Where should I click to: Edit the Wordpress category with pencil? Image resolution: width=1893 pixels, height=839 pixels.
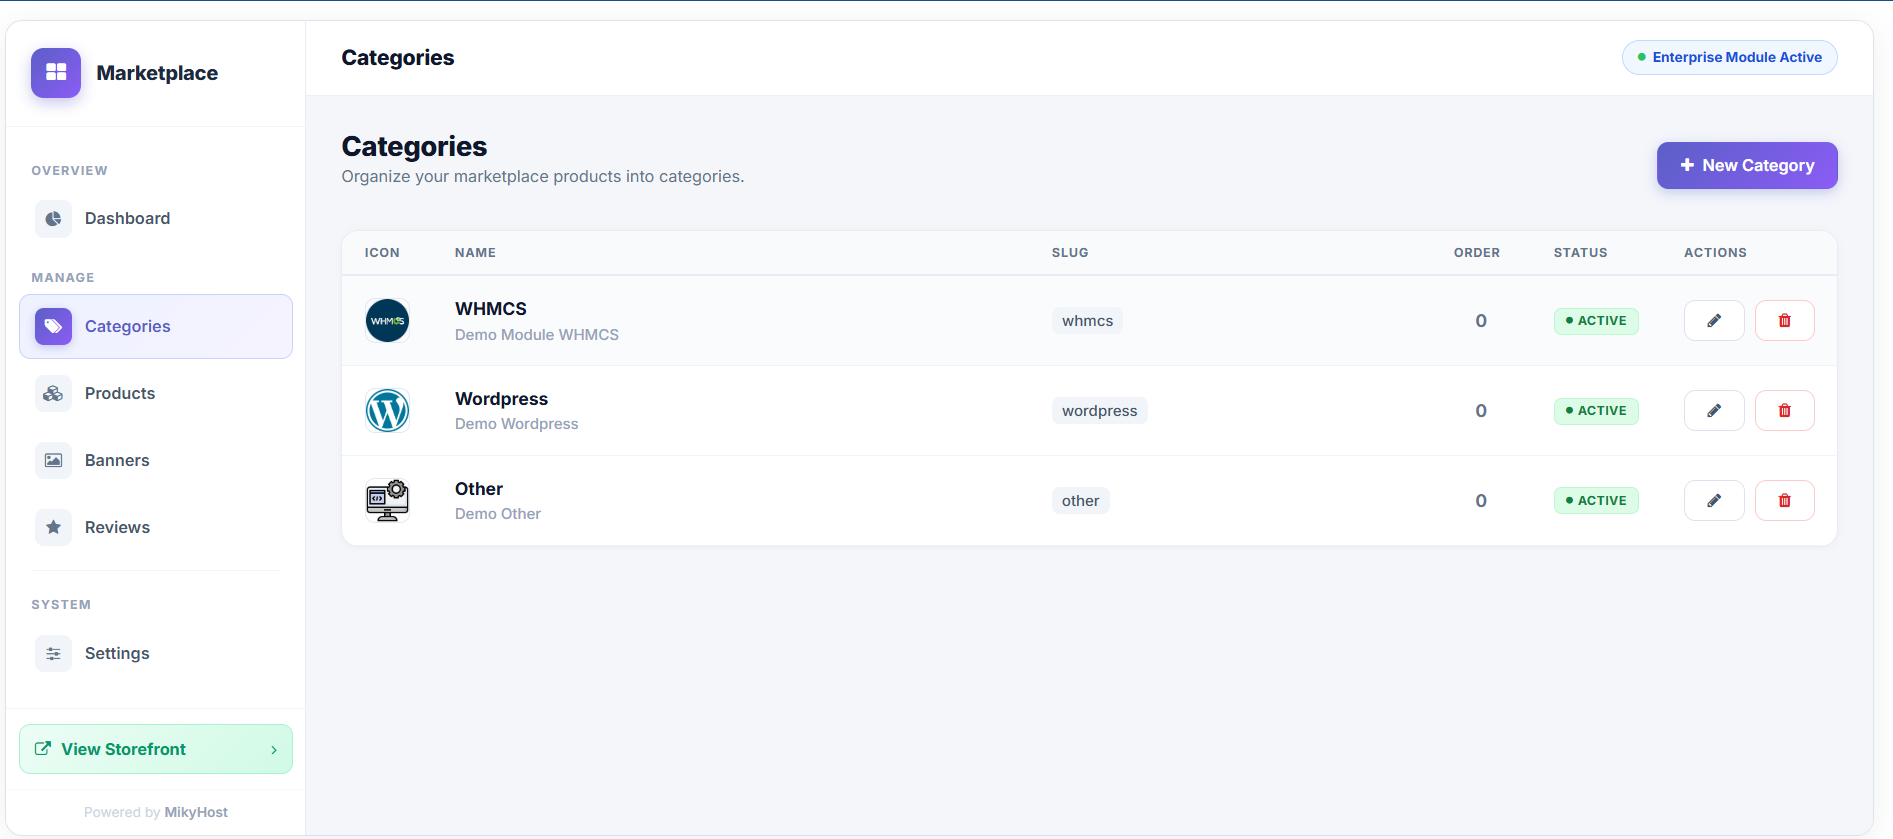(1714, 411)
